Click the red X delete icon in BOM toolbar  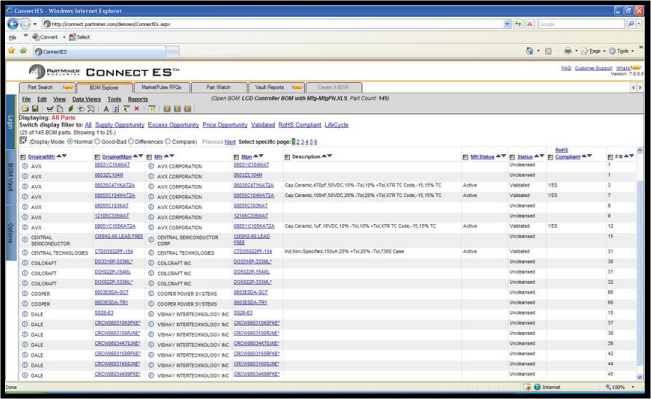[x=137, y=109]
